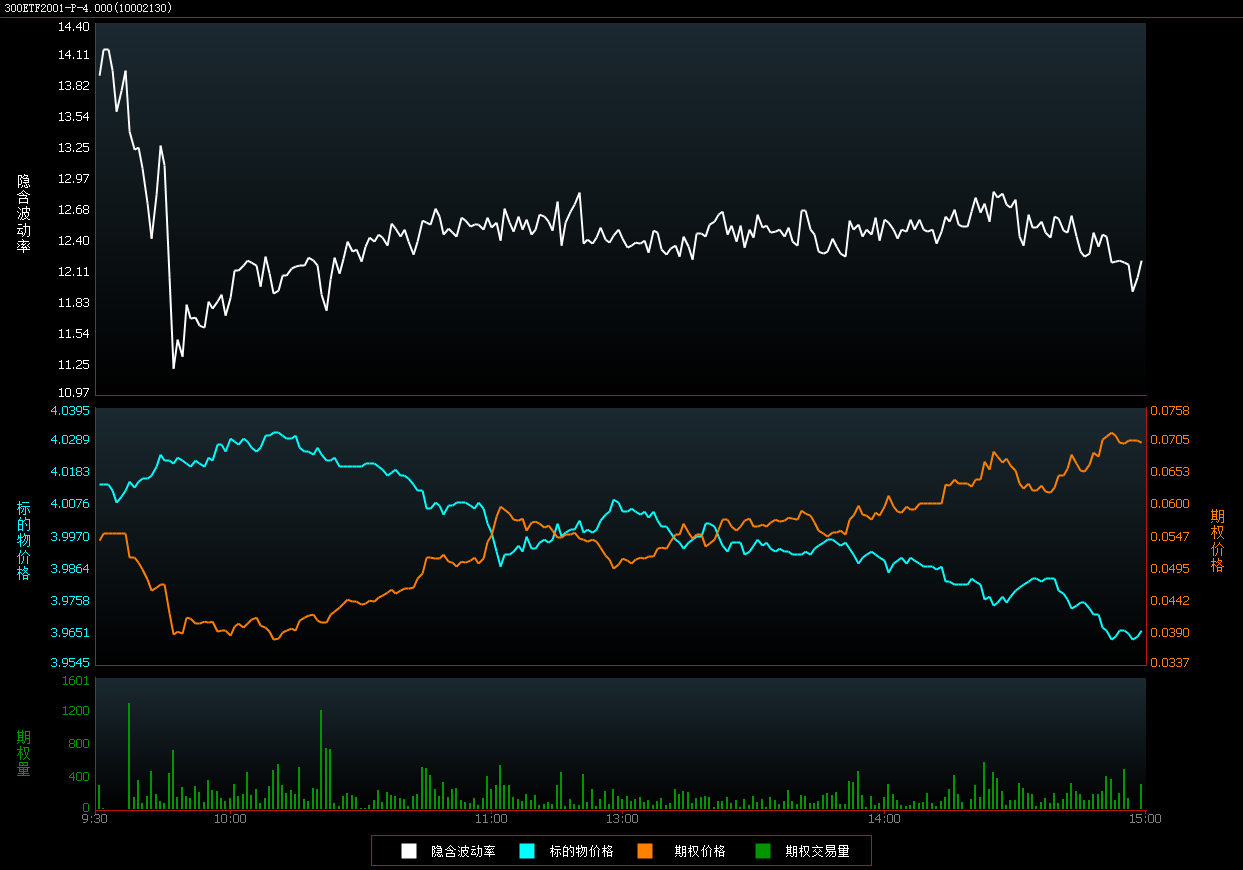This screenshot has width=1243, height=870.
Task: Click the green 期权量 axis title
Action: [24, 753]
